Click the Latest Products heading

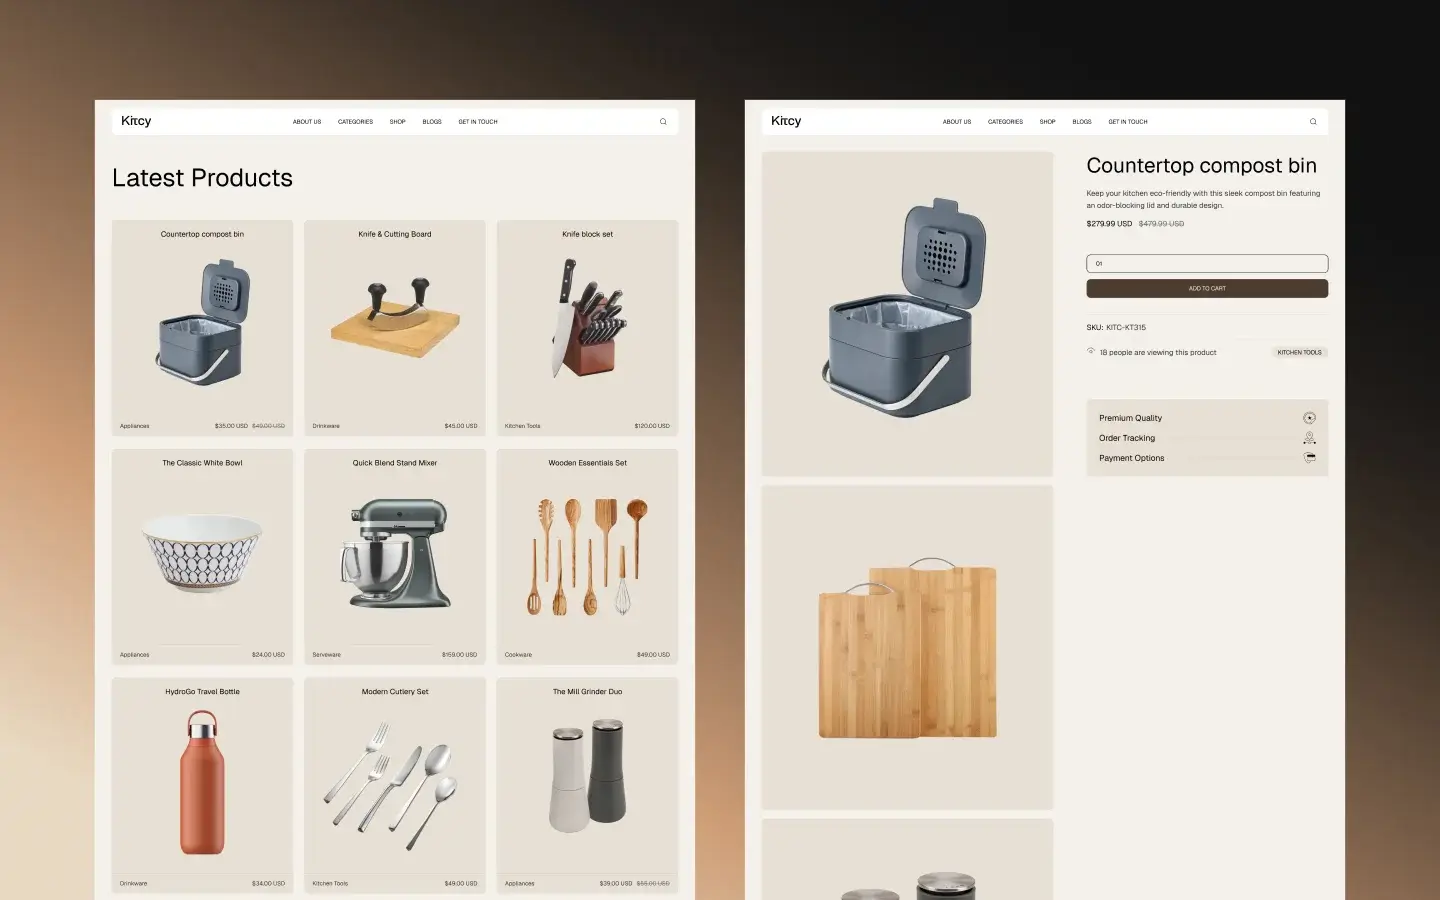(202, 178)
